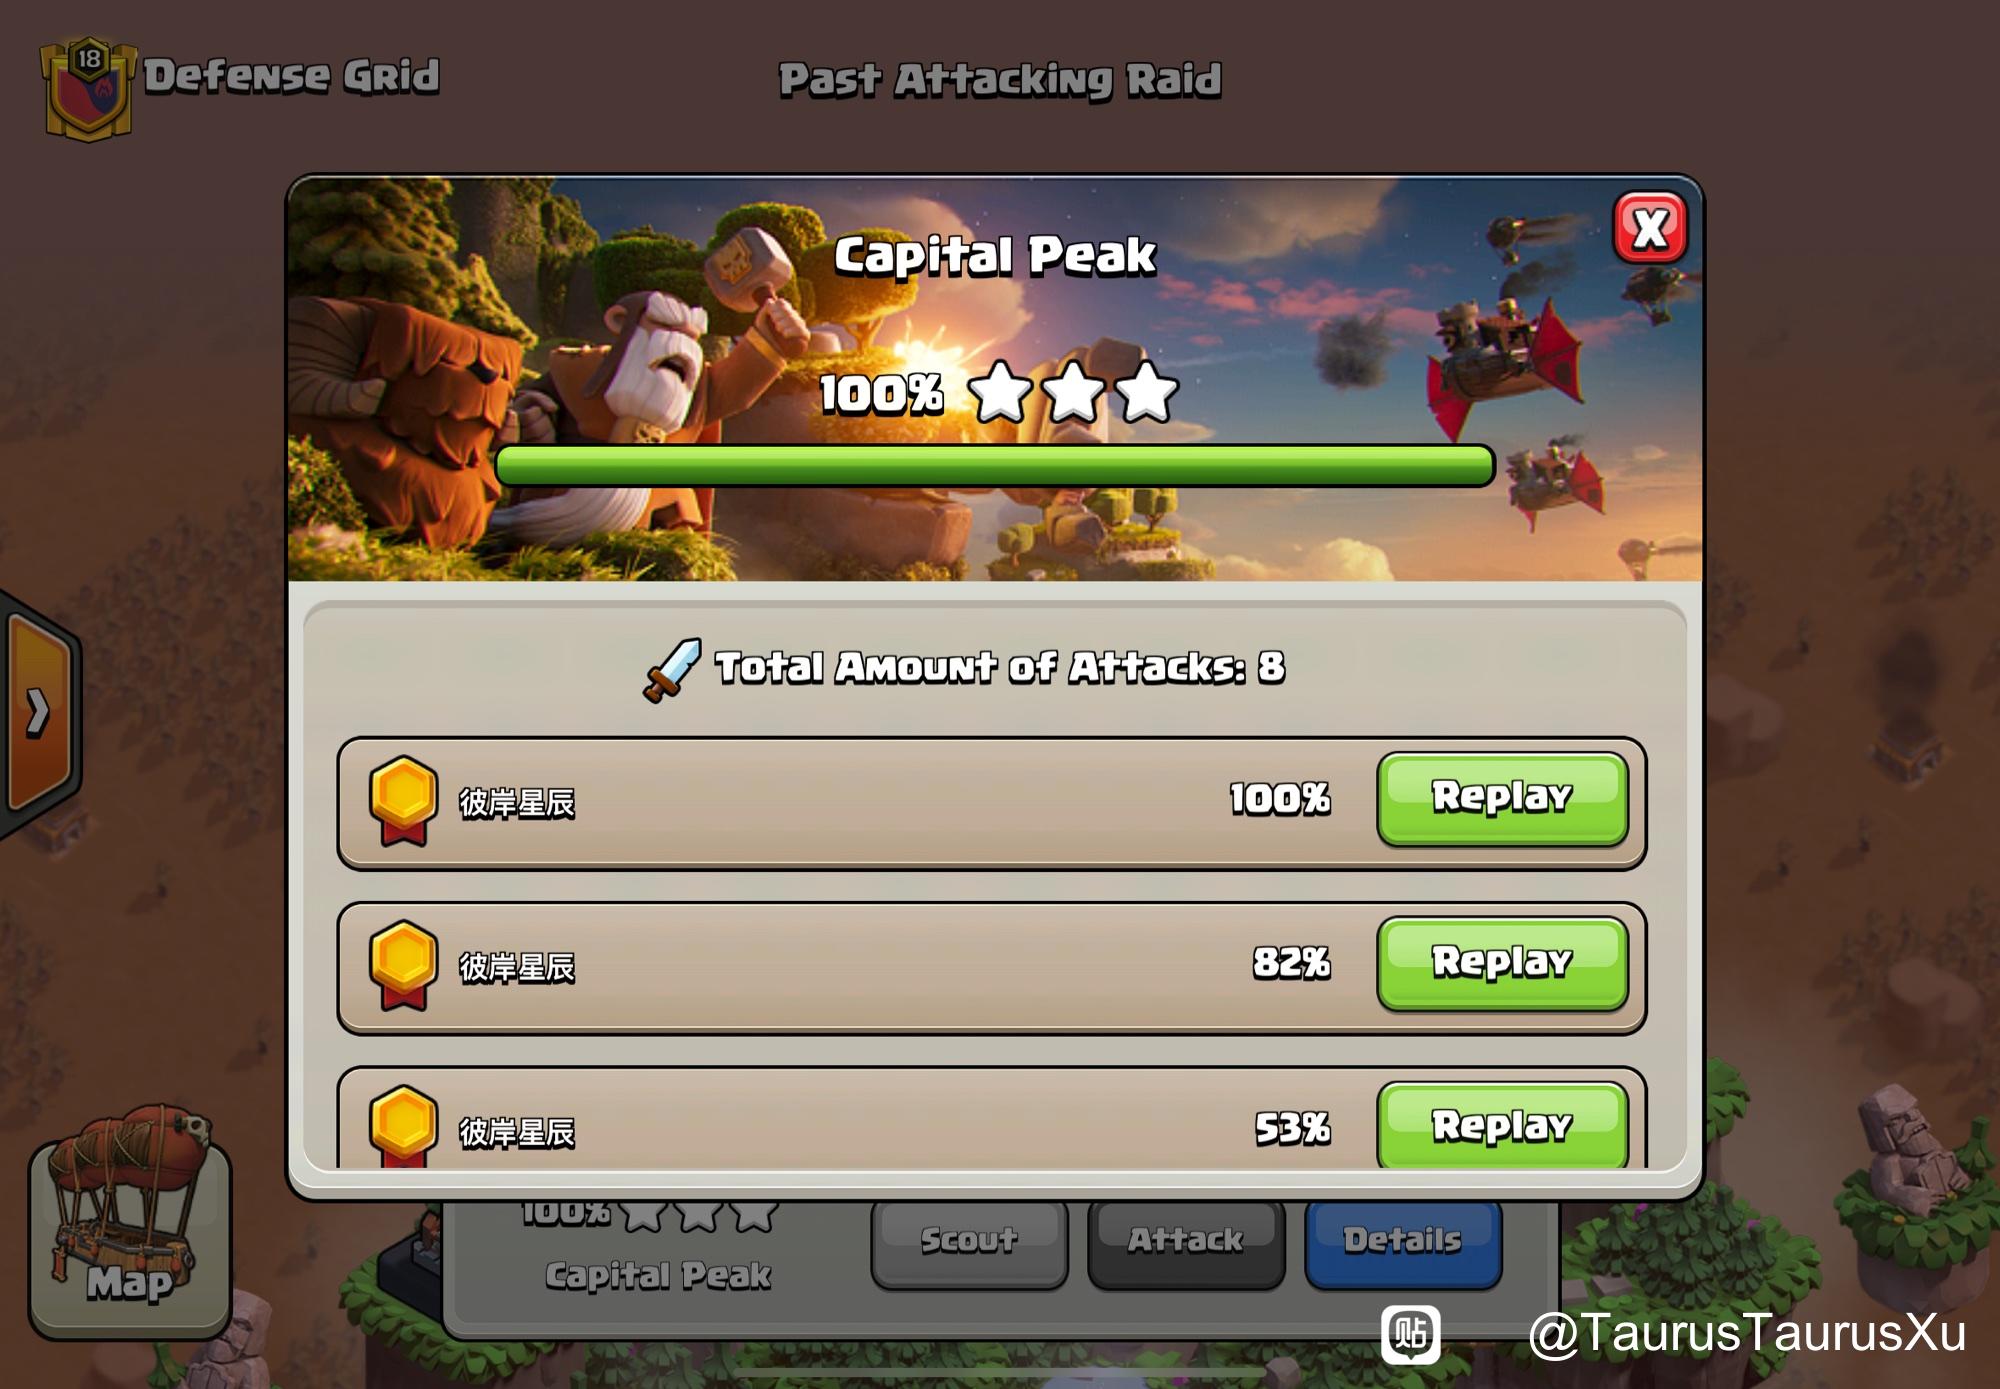
Task: Select the gold league medal on 82% row
Action: tap(403, 965)
